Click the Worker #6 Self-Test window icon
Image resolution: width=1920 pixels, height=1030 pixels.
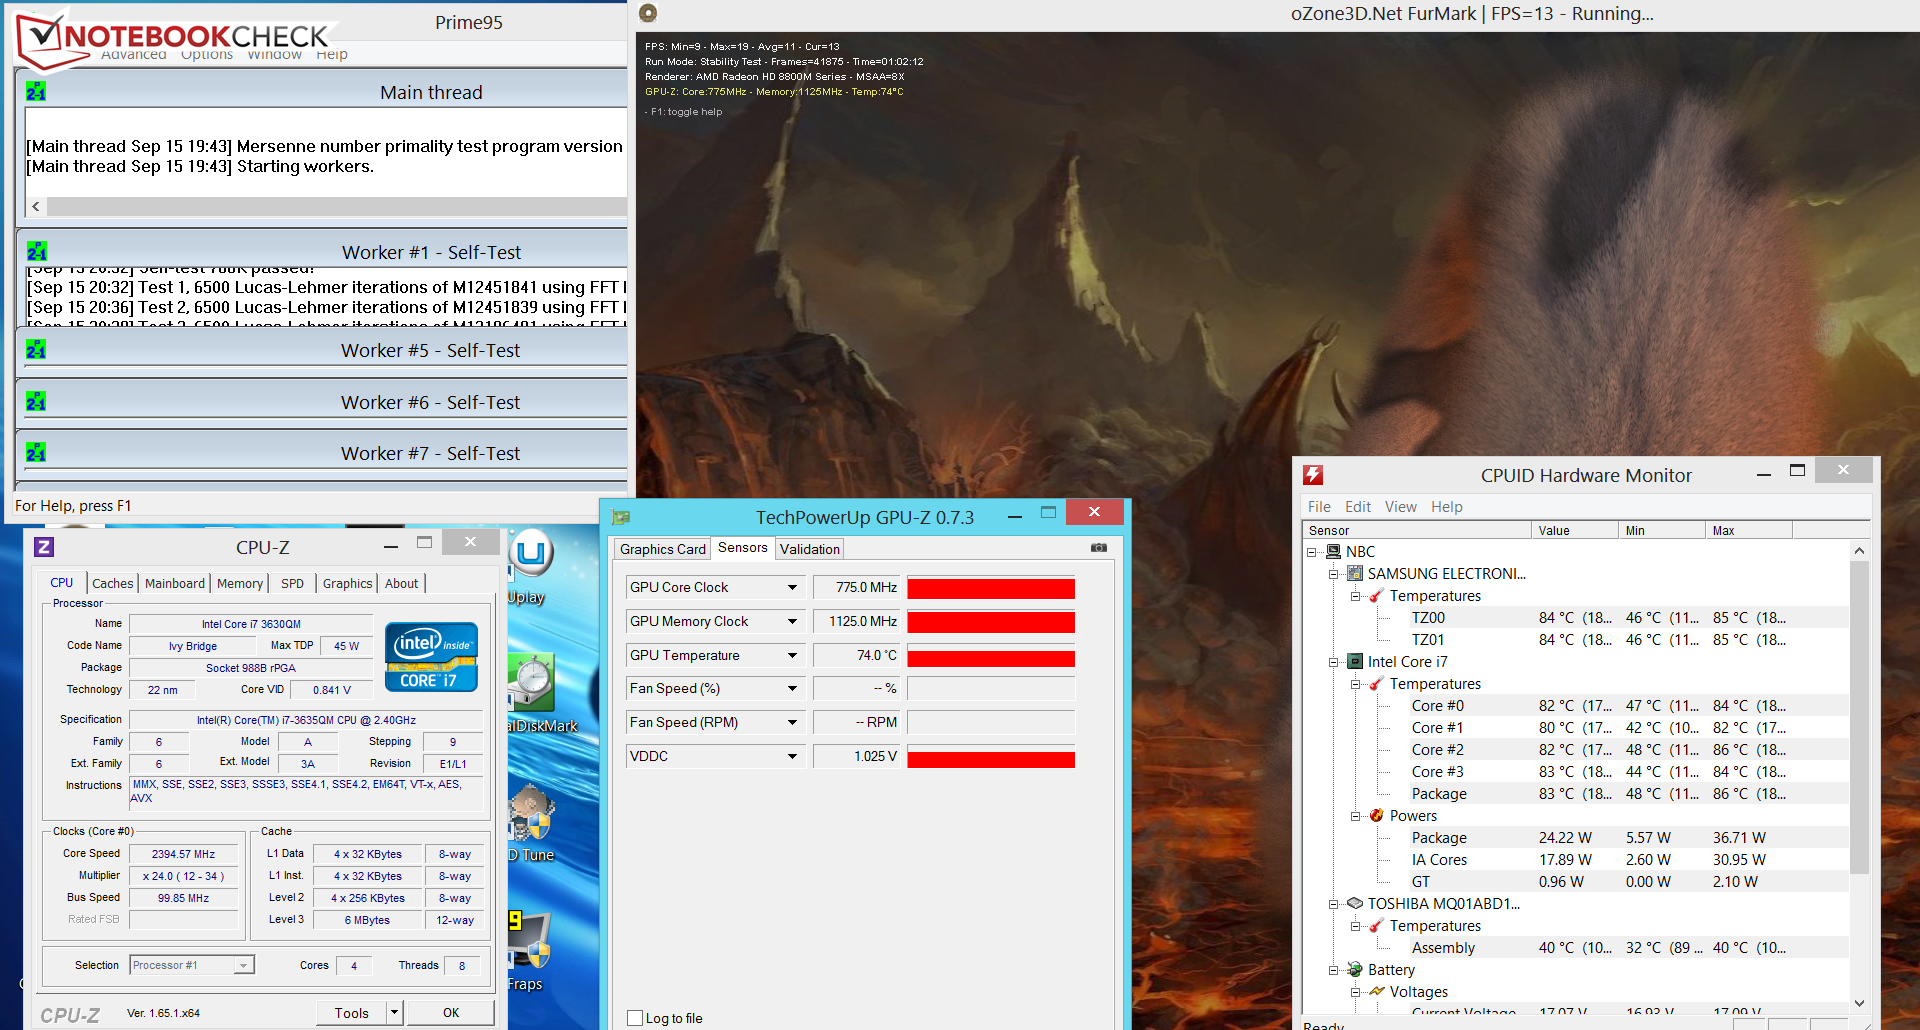point(36,402)
